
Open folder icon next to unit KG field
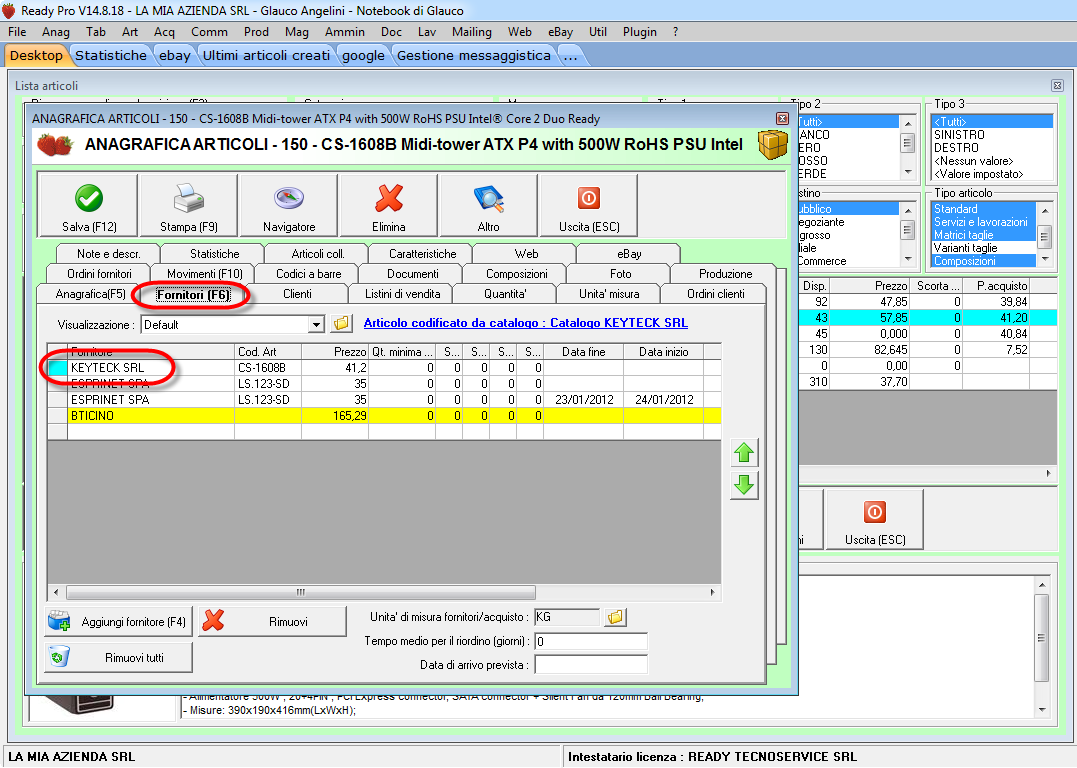pos(615,617)
